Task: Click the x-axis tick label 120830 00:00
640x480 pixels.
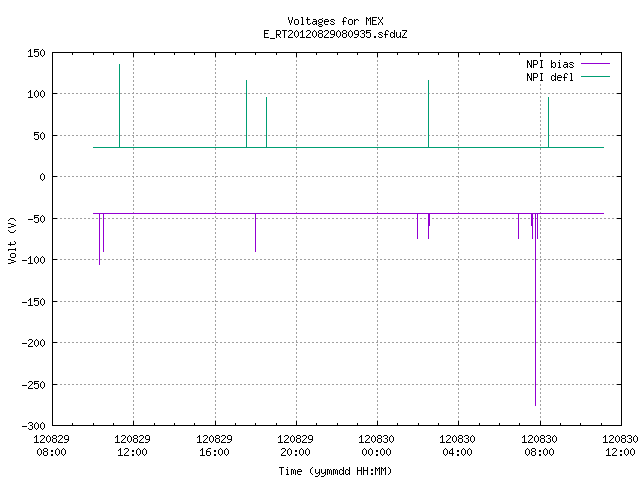Action: pos(376,446)
